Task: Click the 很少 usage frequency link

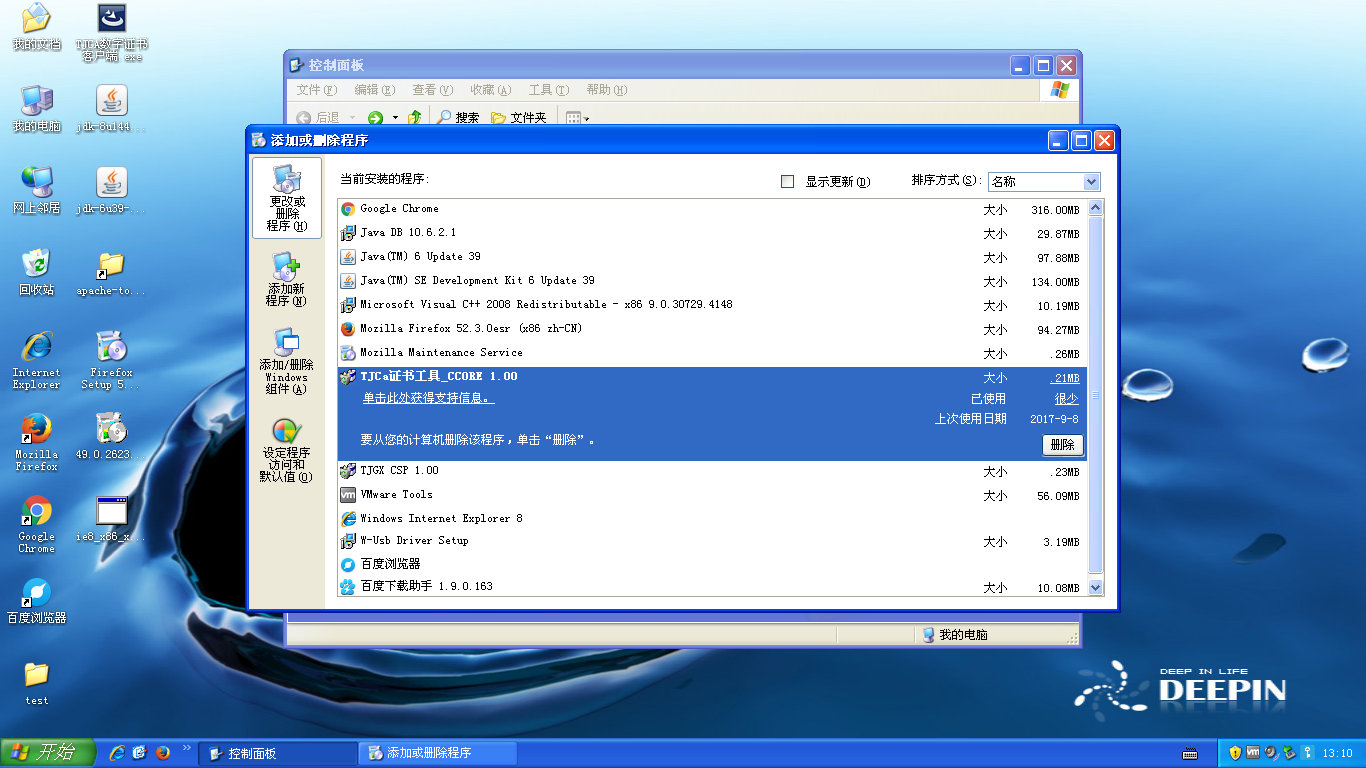Action: tap(1067, 398)
